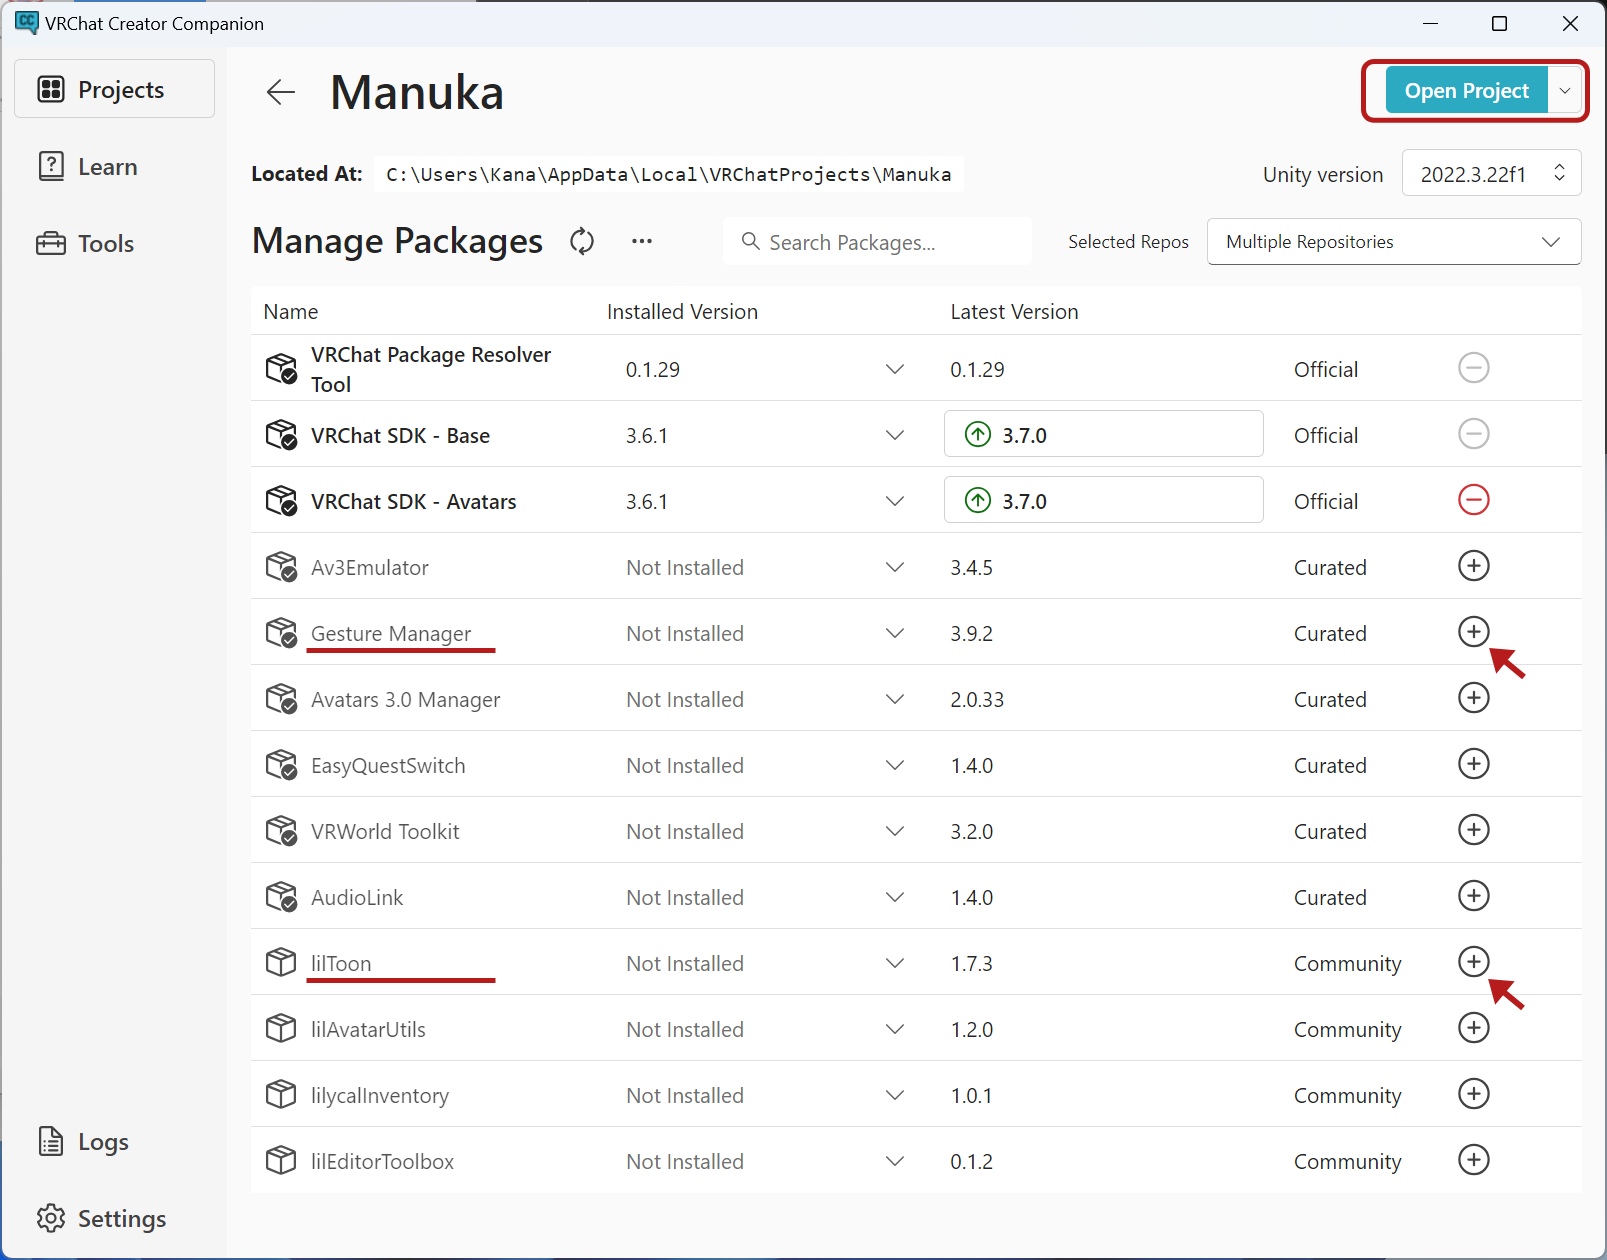The width and height of the screenshot is (1607, 1260).
Task: Click remove icon for VRChat SDK - Base
Action: (1473, 434)
